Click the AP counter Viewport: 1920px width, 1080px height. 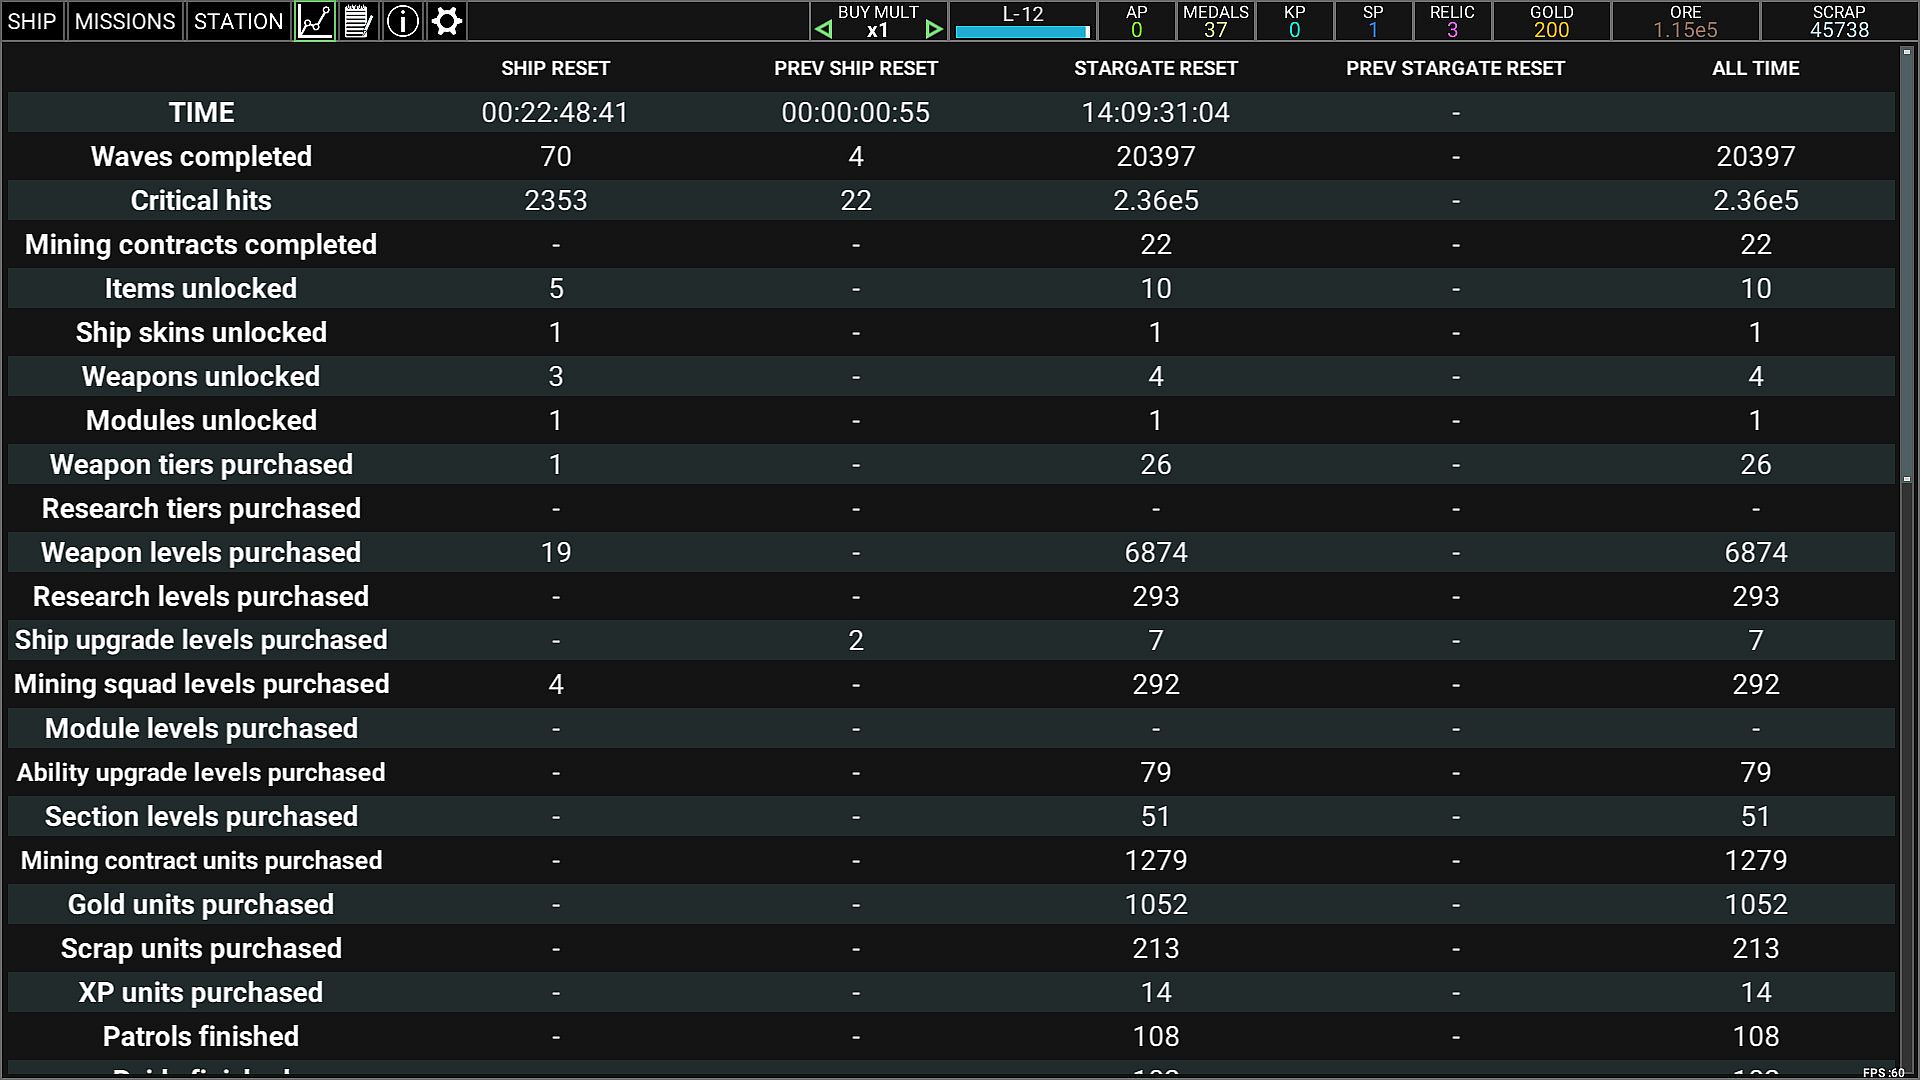(x=1136, y=21)
